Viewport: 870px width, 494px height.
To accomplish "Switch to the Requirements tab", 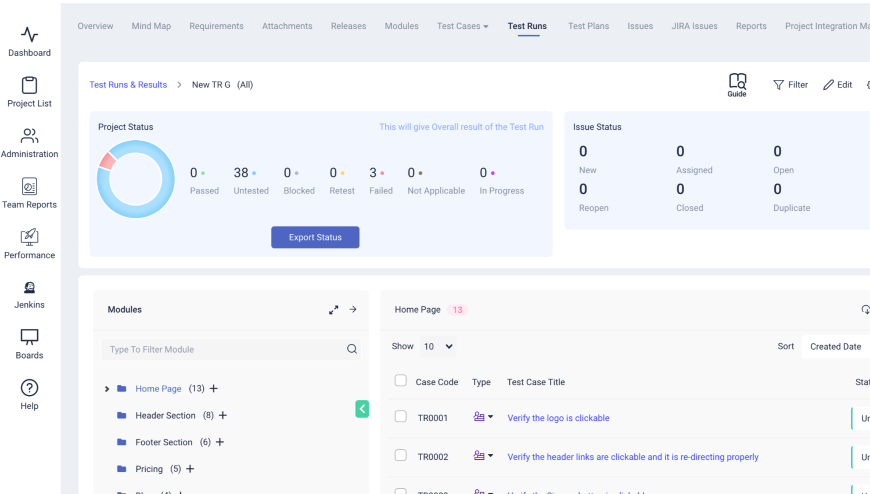I will [216, 26].
